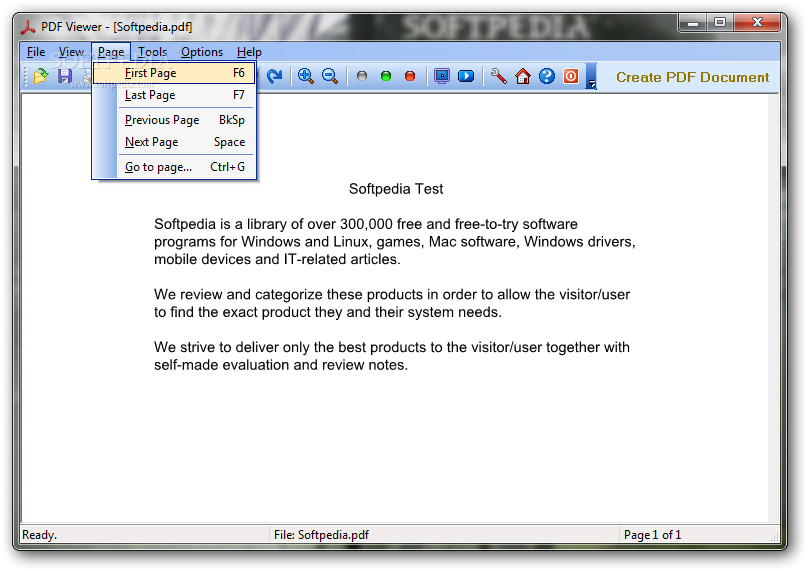Click the red circle toolbar icon
This screenshot has width=808, height=571.
410,76
